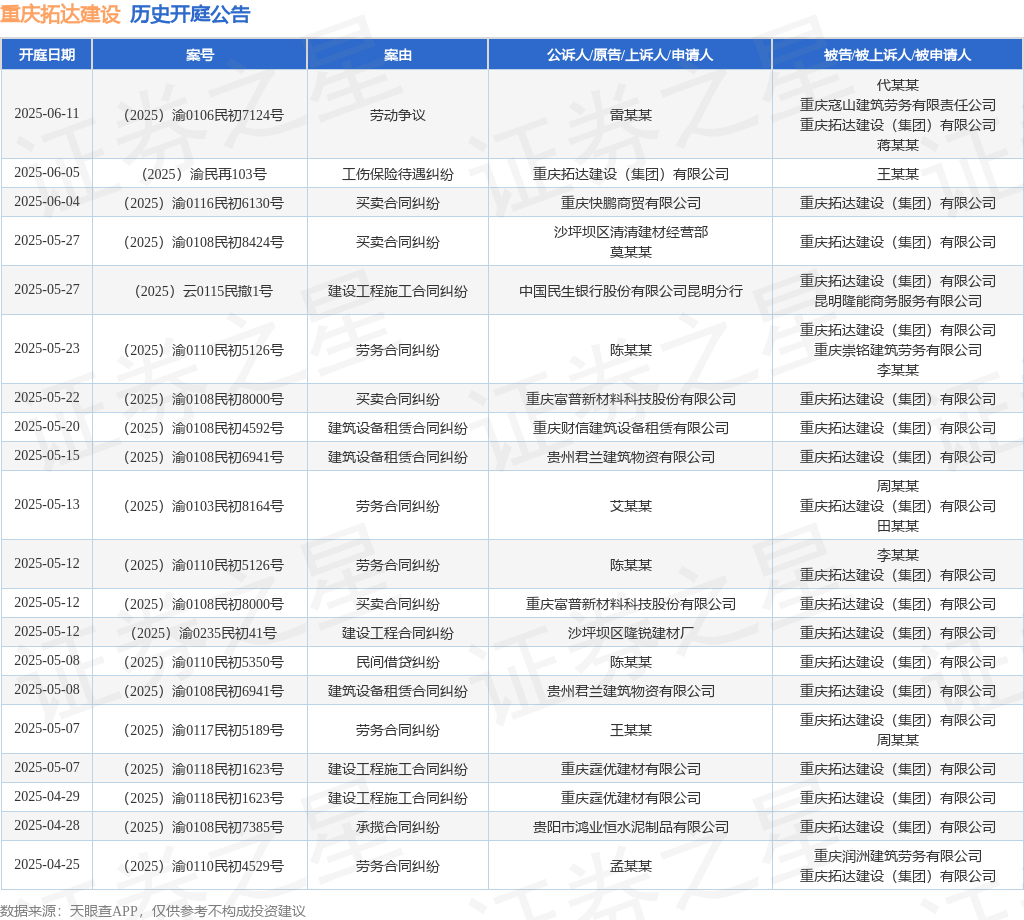
Task: Select plaintiff 孟某某
Action: click(x=631, y=866)
